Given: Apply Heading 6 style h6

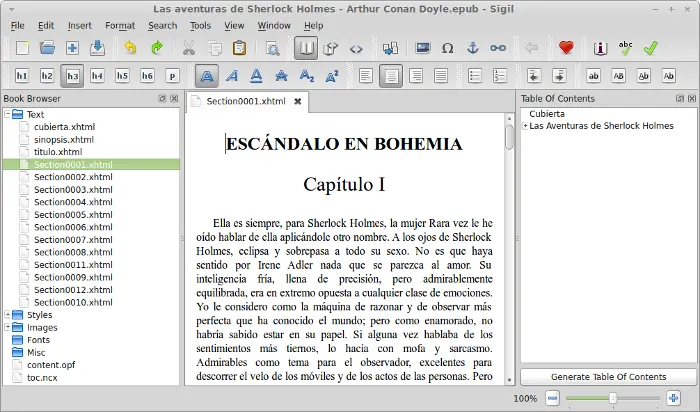Looking at the screenshot, I should coord(147,76).
